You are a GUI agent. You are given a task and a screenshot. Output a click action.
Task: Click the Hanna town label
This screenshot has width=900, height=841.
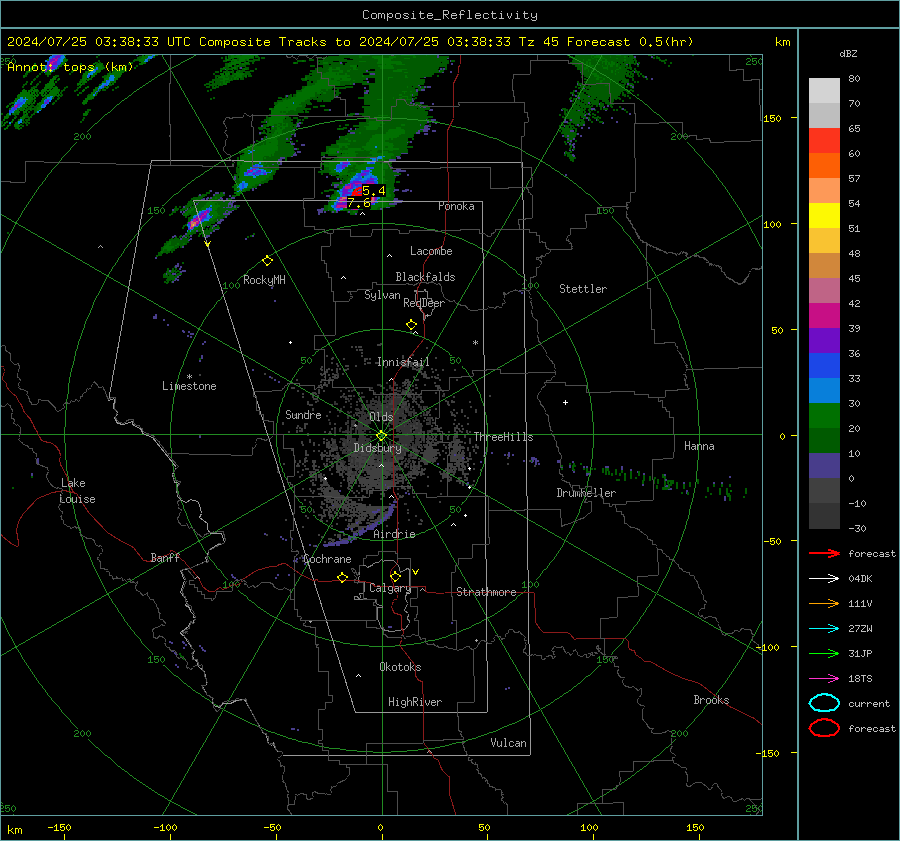[699, 446]
